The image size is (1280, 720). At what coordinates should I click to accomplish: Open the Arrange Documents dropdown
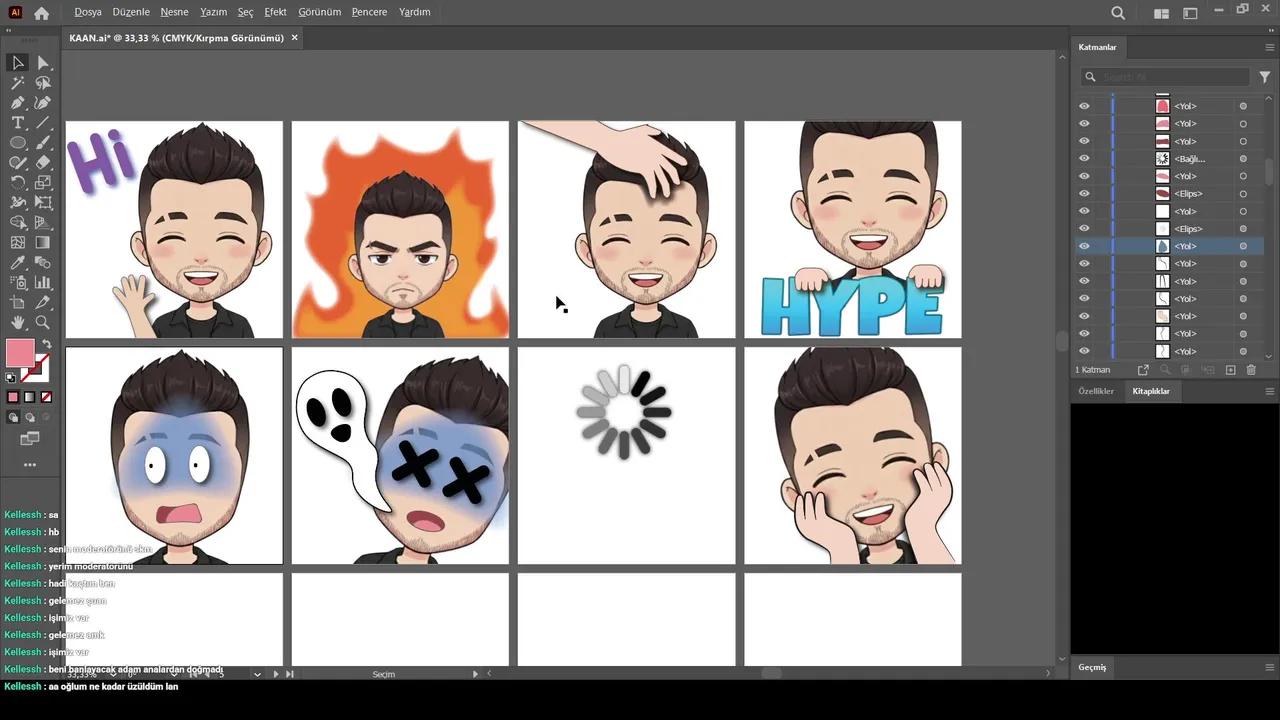pyautogui.click(x=1161, y=13)
